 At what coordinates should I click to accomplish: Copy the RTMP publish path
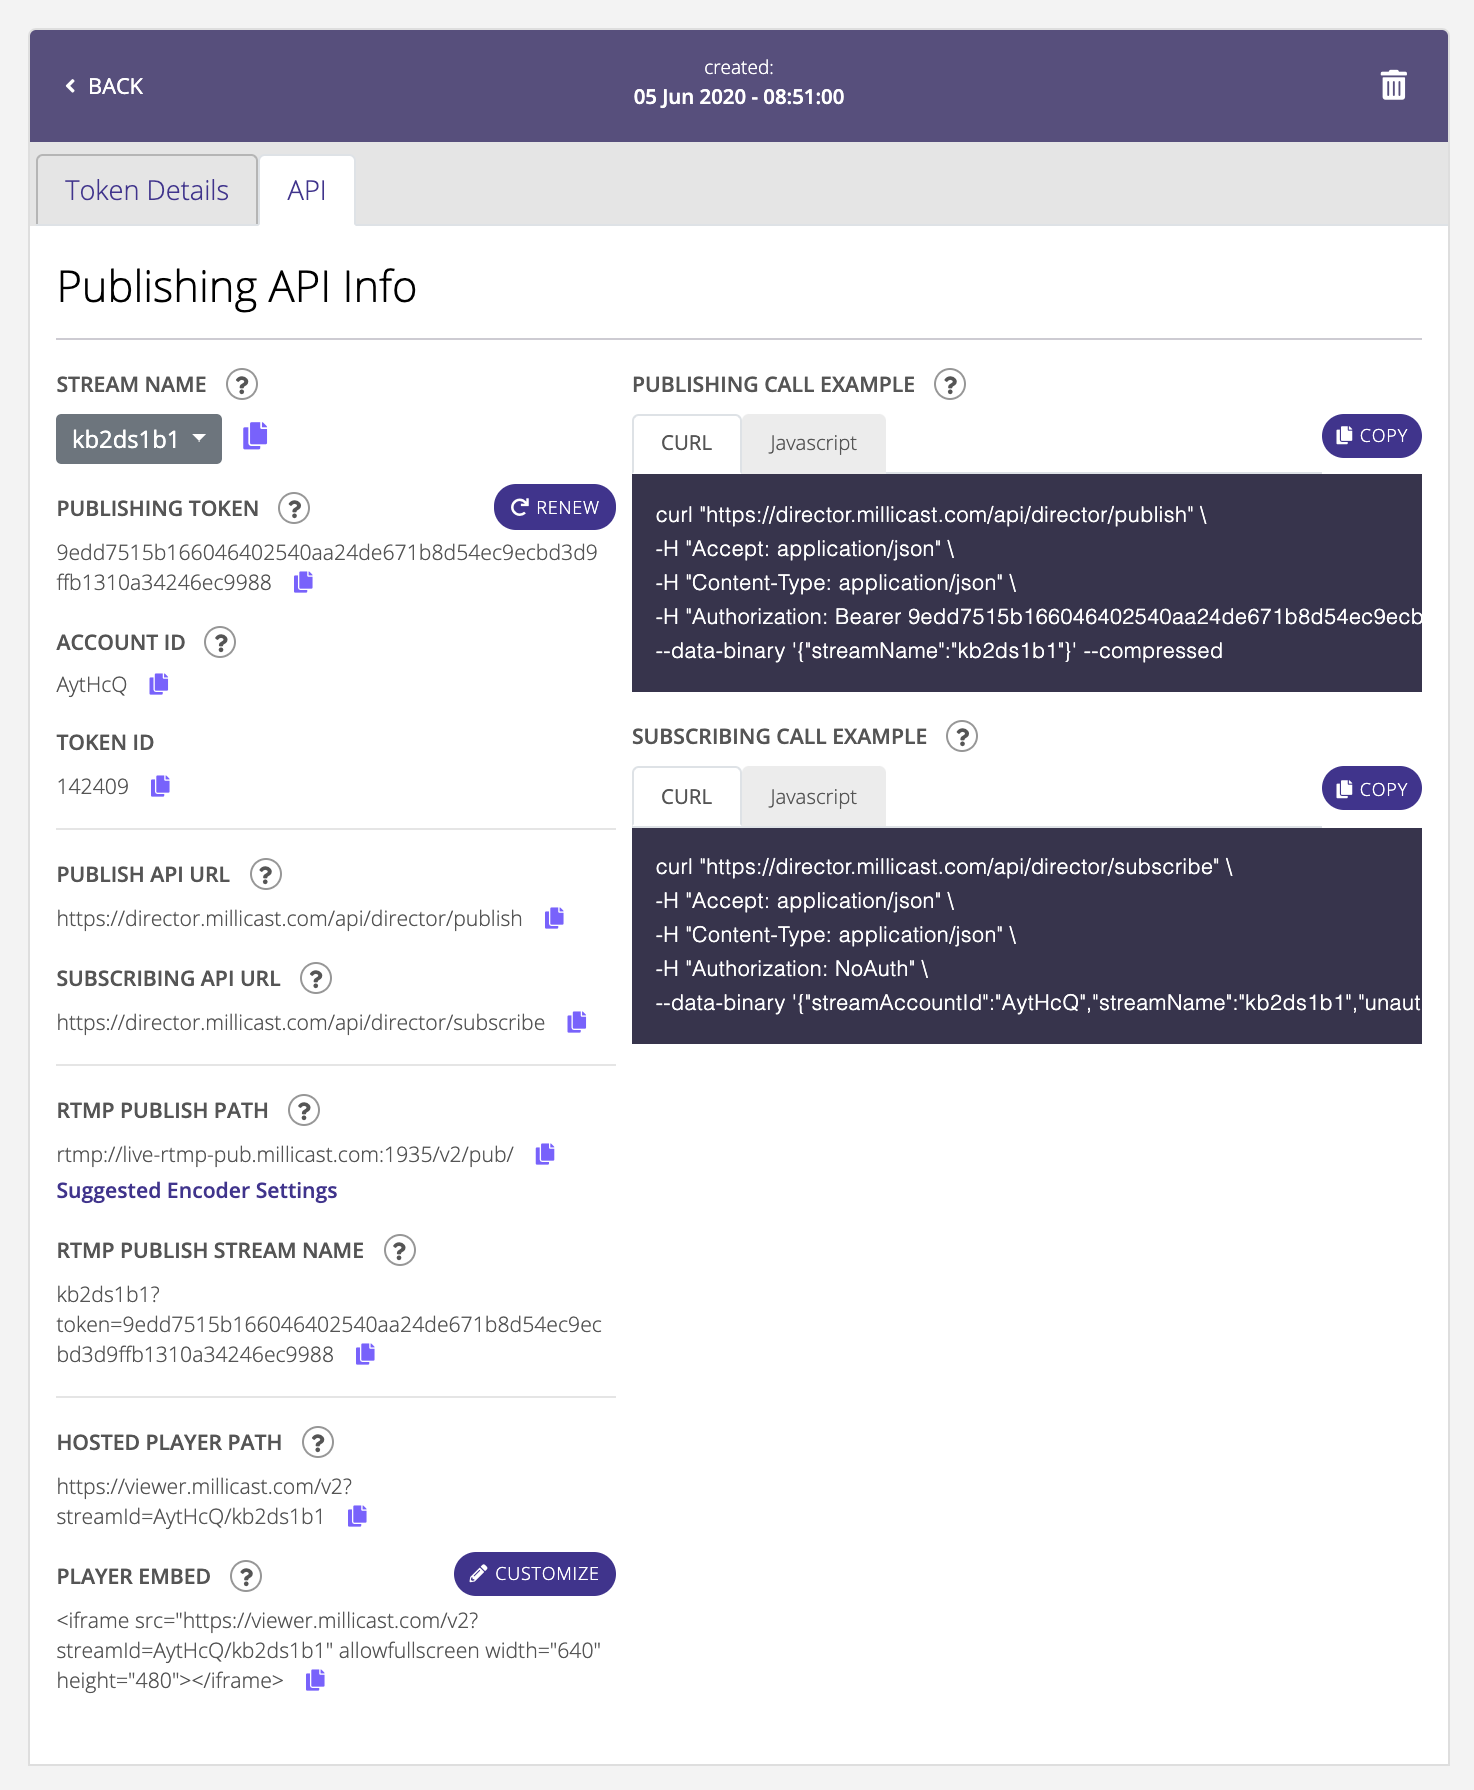[545, 1154]
